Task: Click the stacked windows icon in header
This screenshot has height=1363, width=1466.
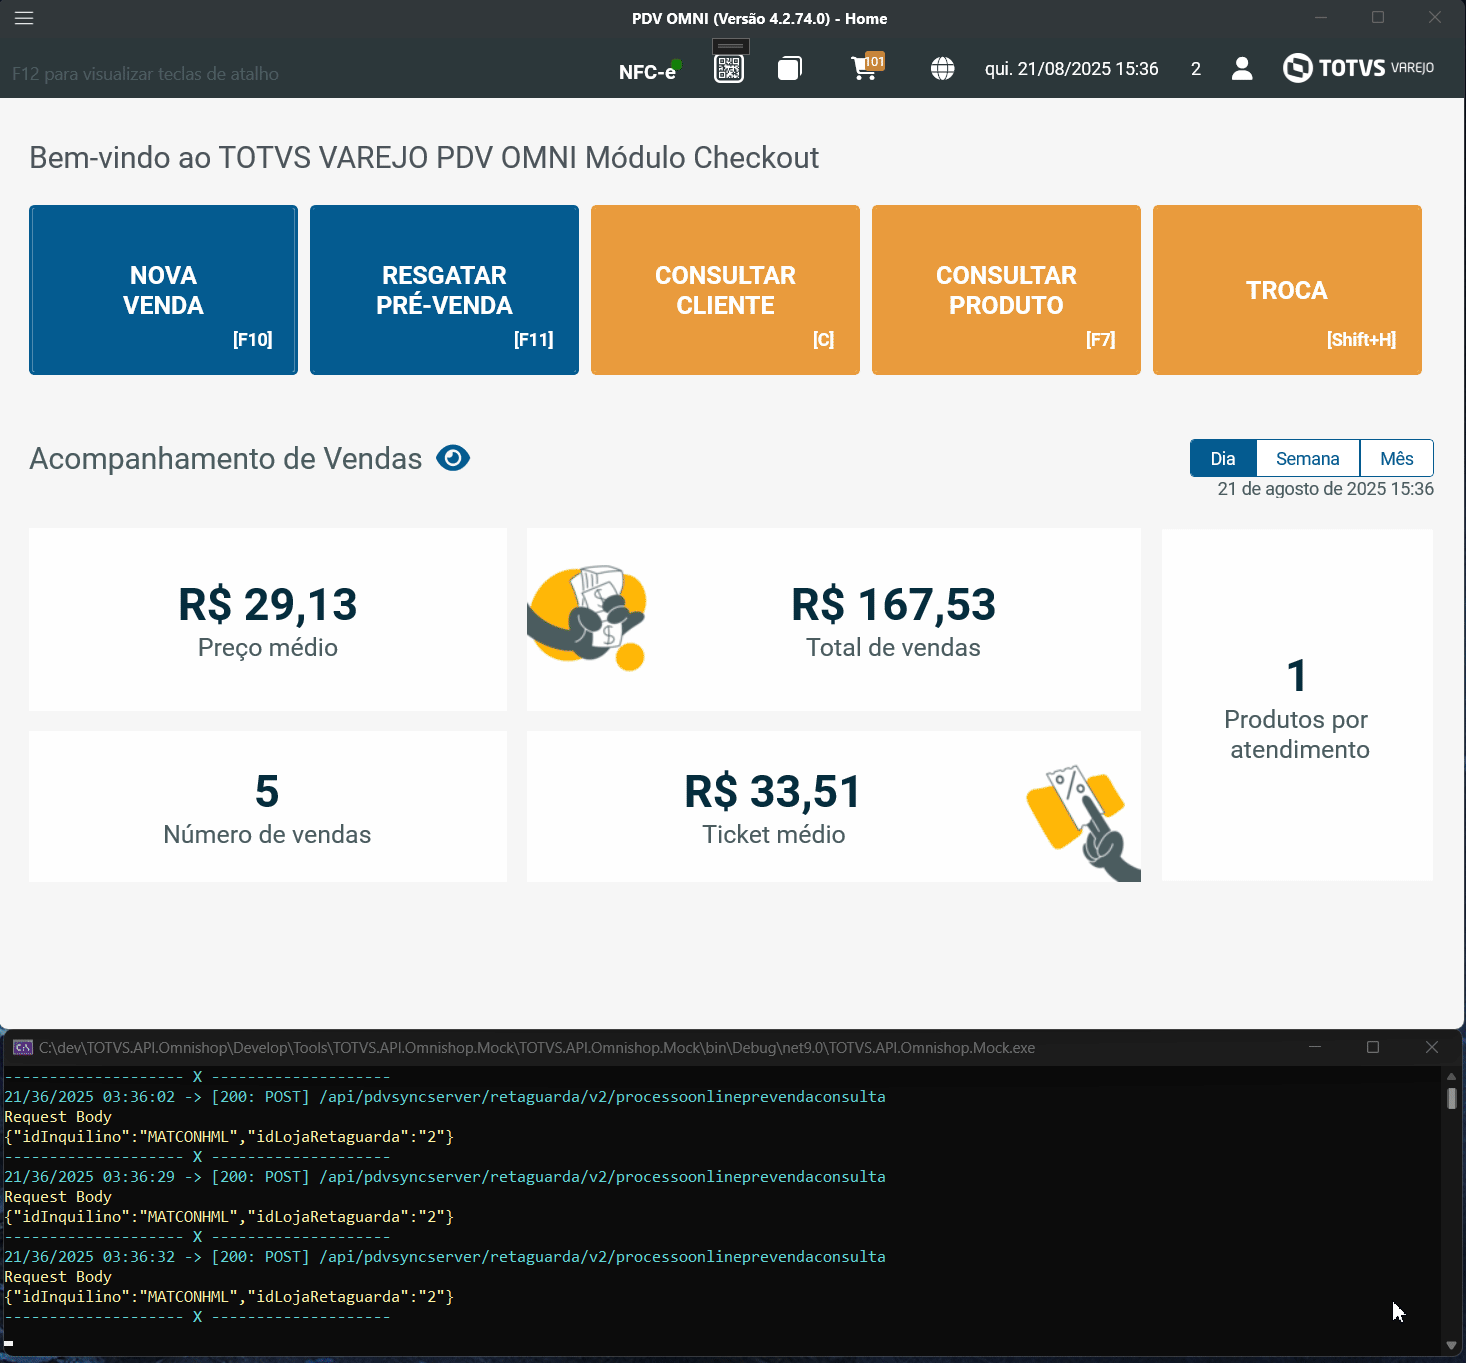Action: click(790, 68)
